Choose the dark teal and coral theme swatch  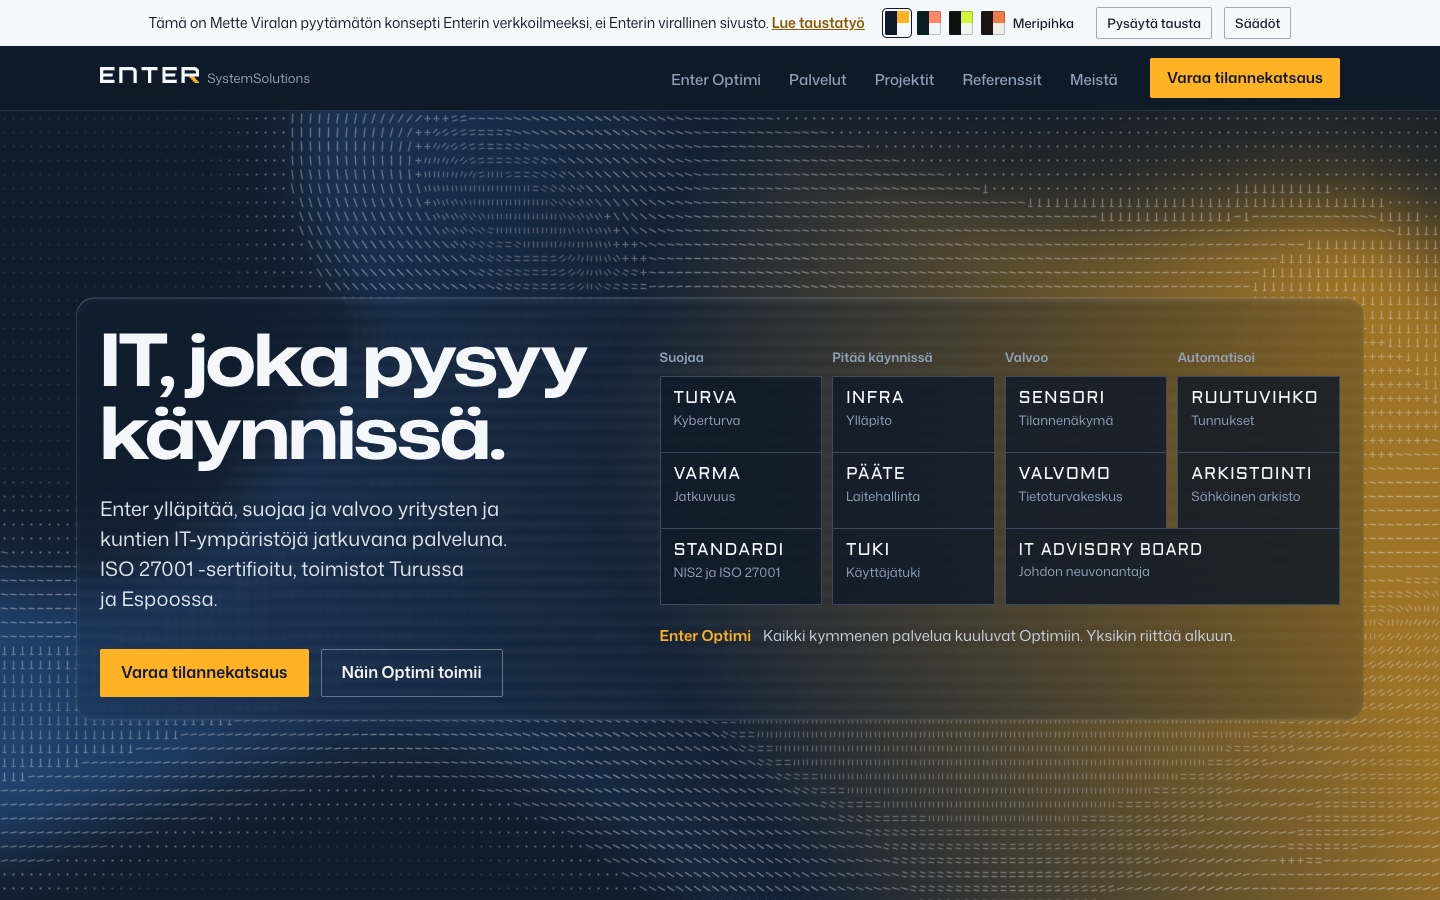pos(929,23)
